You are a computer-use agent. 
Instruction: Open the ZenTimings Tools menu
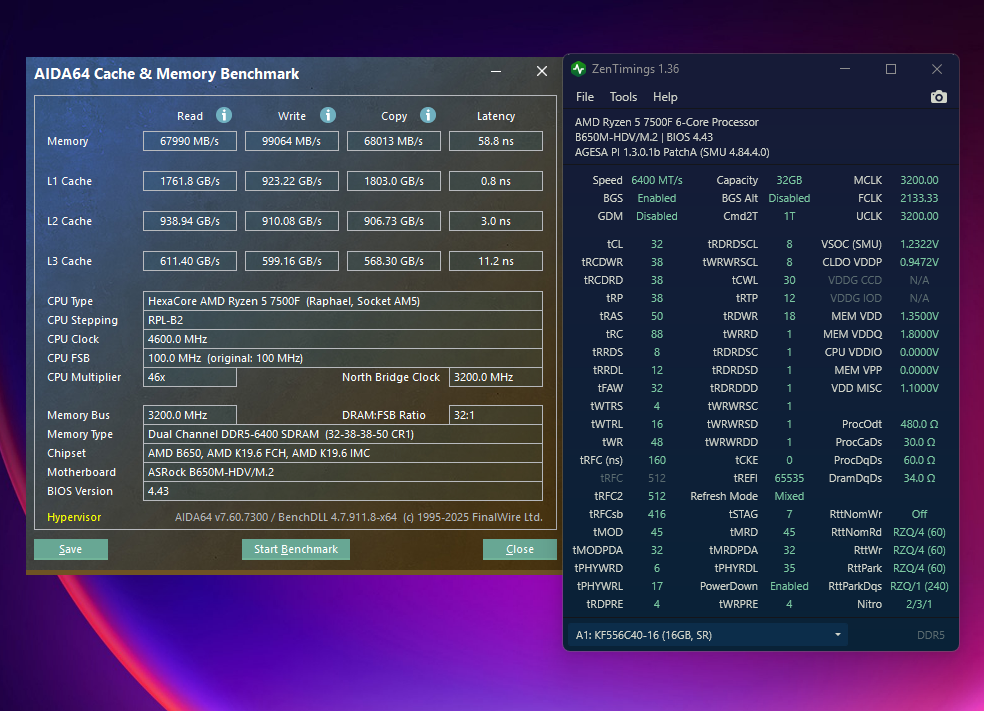tap(623, 97)
